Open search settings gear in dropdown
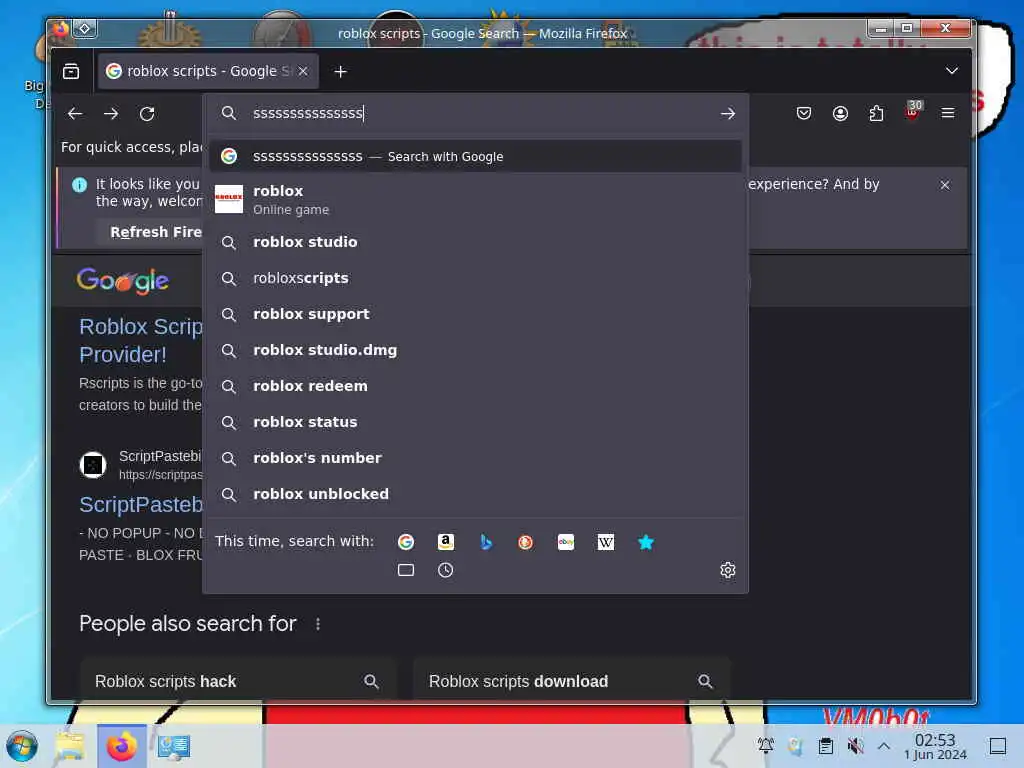This screenshot has height=768, width=1024. point(728,570)
